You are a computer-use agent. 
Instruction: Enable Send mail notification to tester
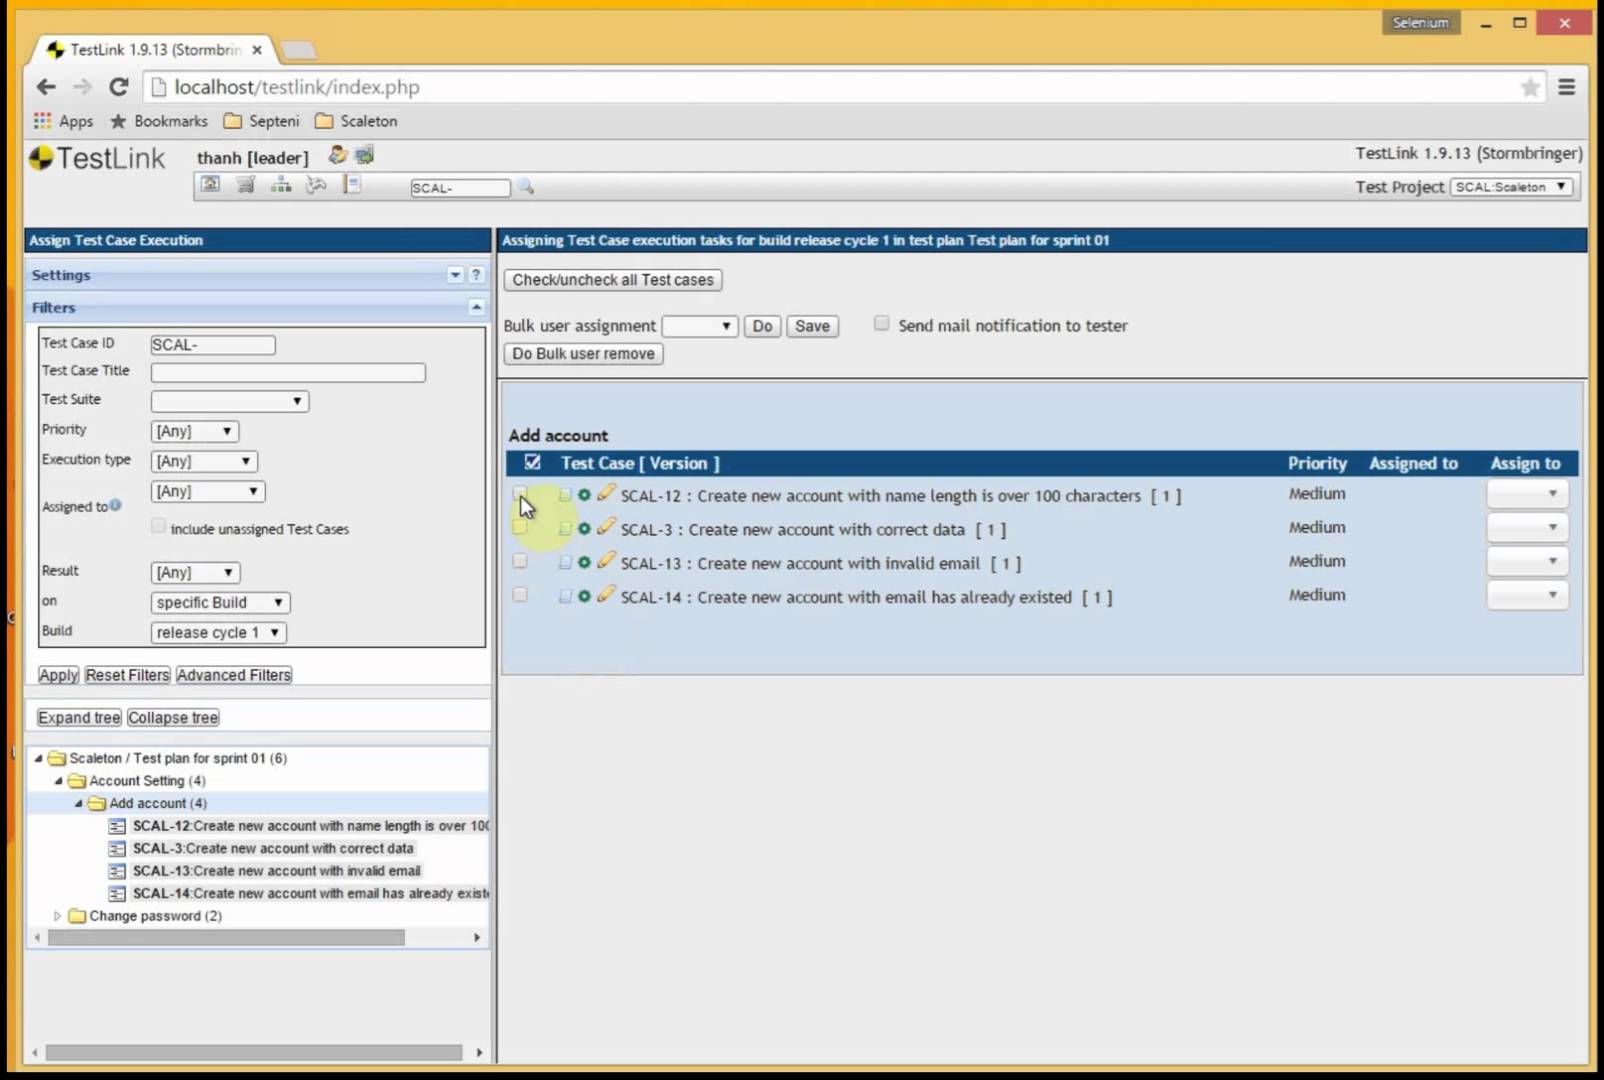pos(881,323)
